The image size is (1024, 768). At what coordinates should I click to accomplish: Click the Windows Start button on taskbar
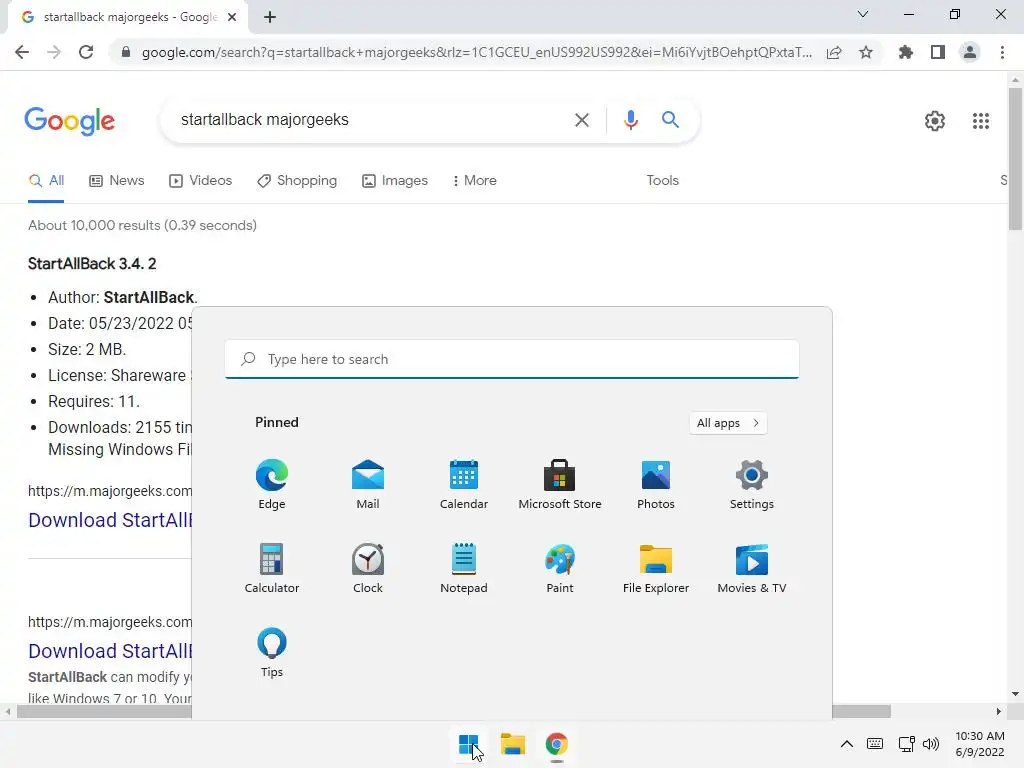coord(468,744)
